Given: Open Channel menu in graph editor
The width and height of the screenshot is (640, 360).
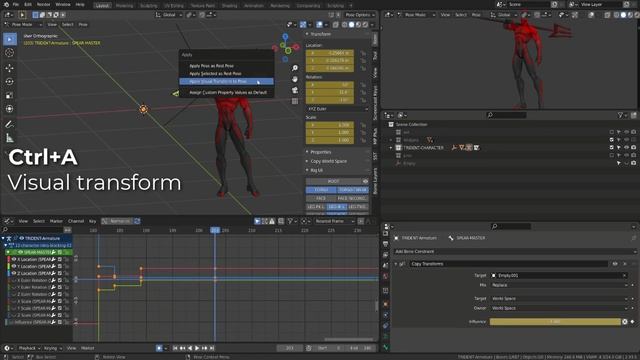Looking at the screenshot, I should pos(76,221).
